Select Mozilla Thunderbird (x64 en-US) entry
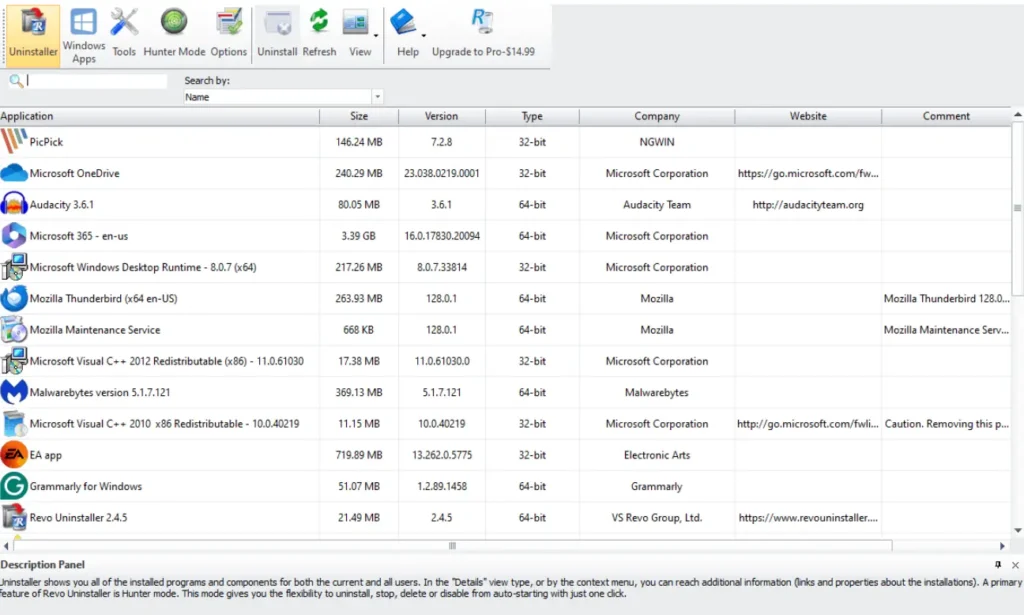The height and width of the screenshot is (615, 1024). 103,298
